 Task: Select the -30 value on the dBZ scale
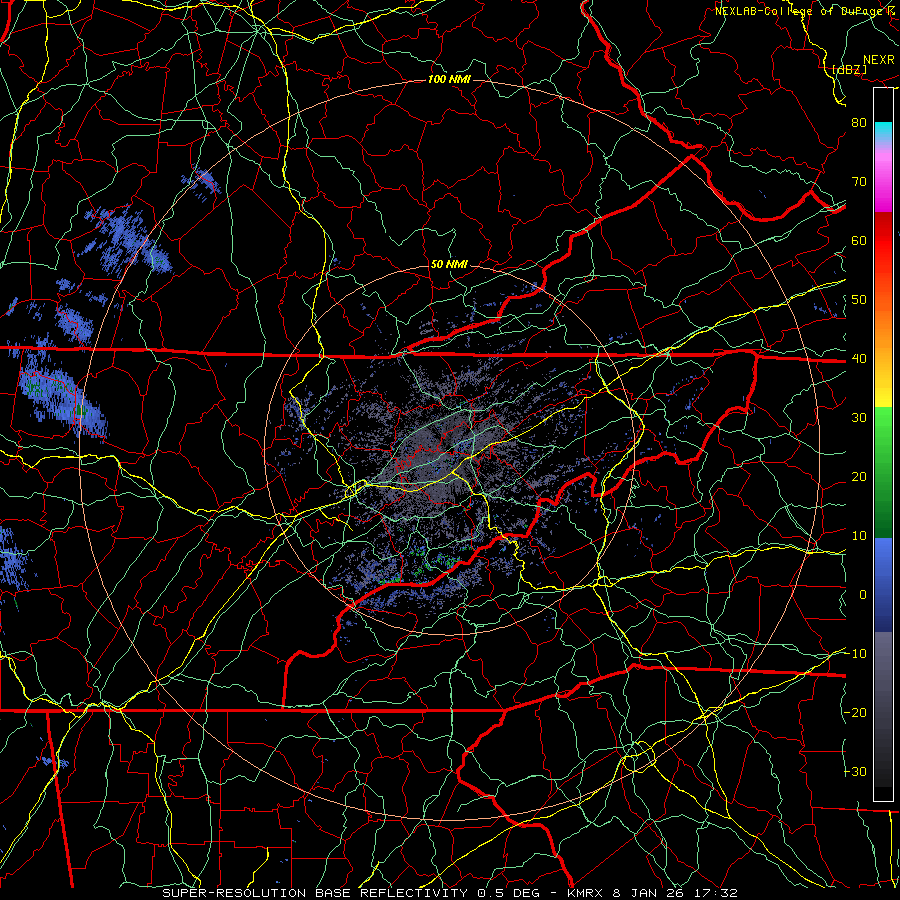tap(855, 772)
